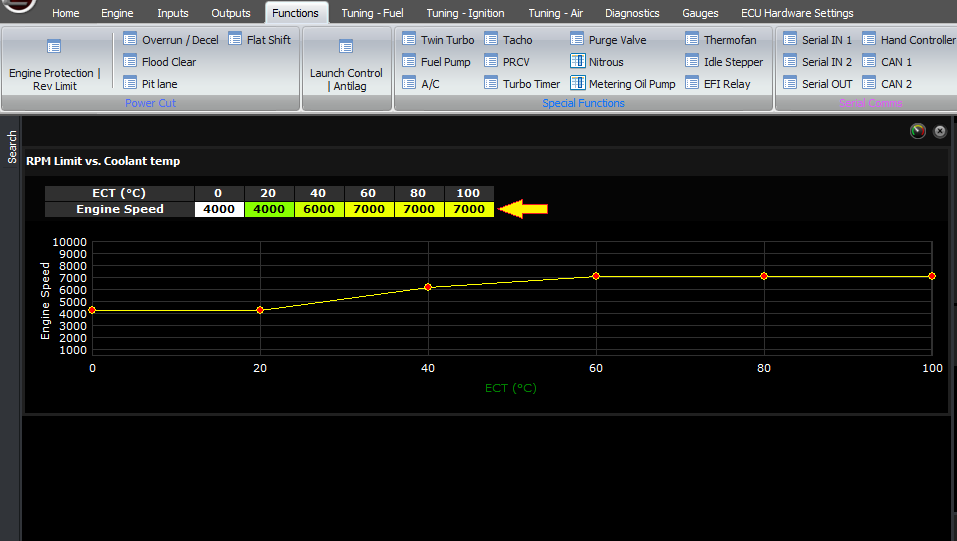Open Twin Turbo function
Image resolution: width=957 pixels, height=541 pixels.
pyautogui.click(x=438, y=40)
